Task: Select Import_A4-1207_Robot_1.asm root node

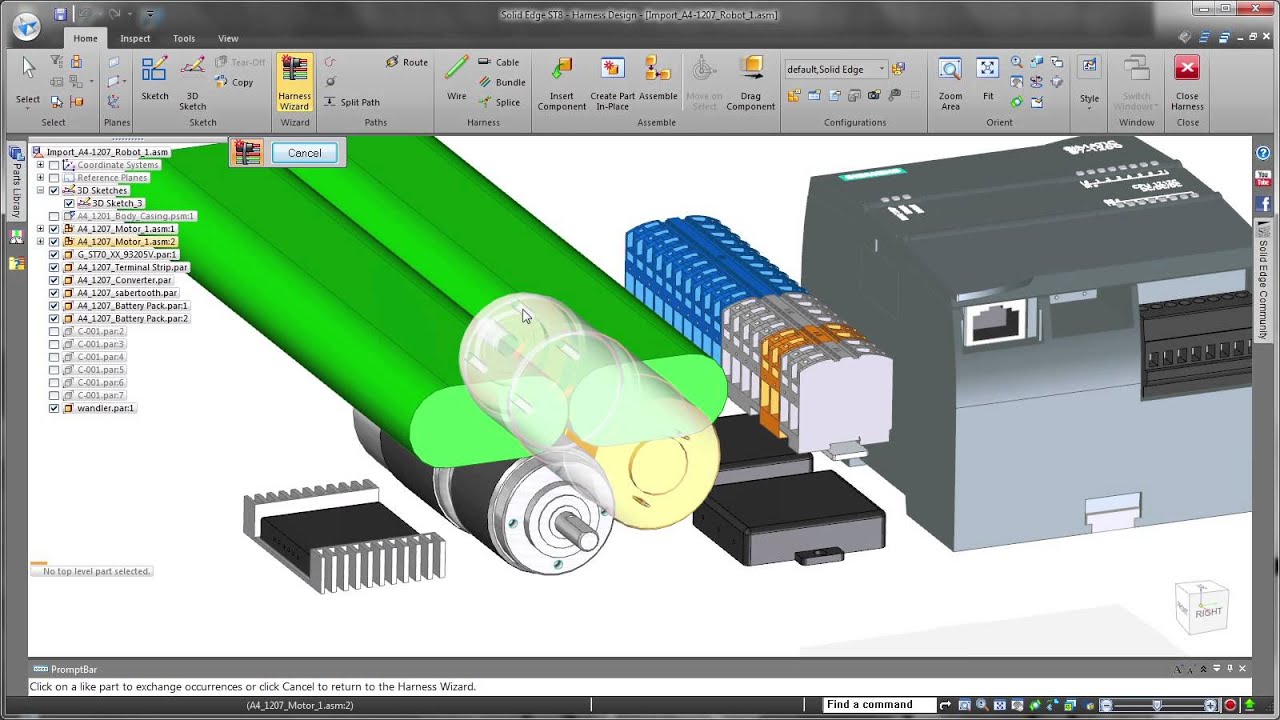Action: tap(107, 152)
